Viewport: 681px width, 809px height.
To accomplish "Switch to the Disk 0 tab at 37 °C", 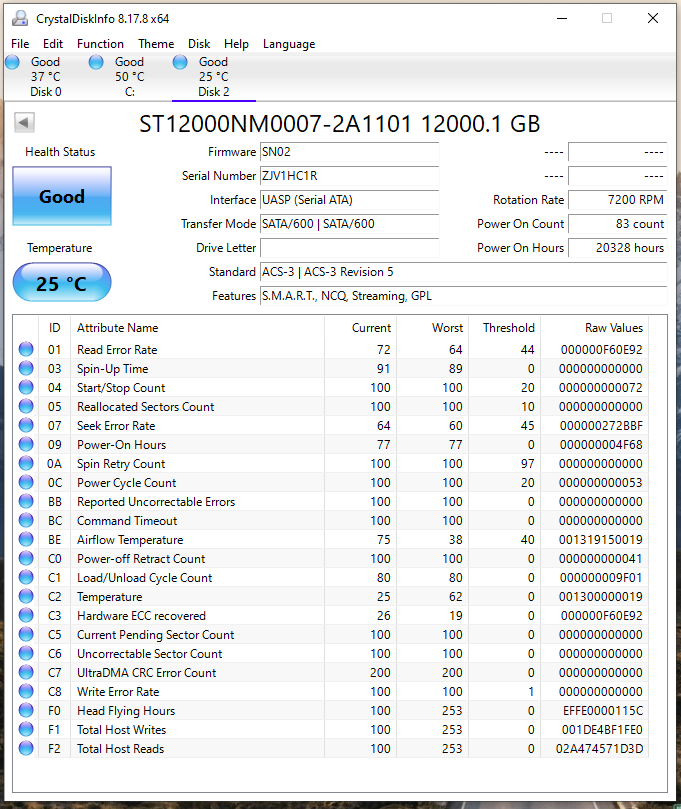I will point(45,77).
